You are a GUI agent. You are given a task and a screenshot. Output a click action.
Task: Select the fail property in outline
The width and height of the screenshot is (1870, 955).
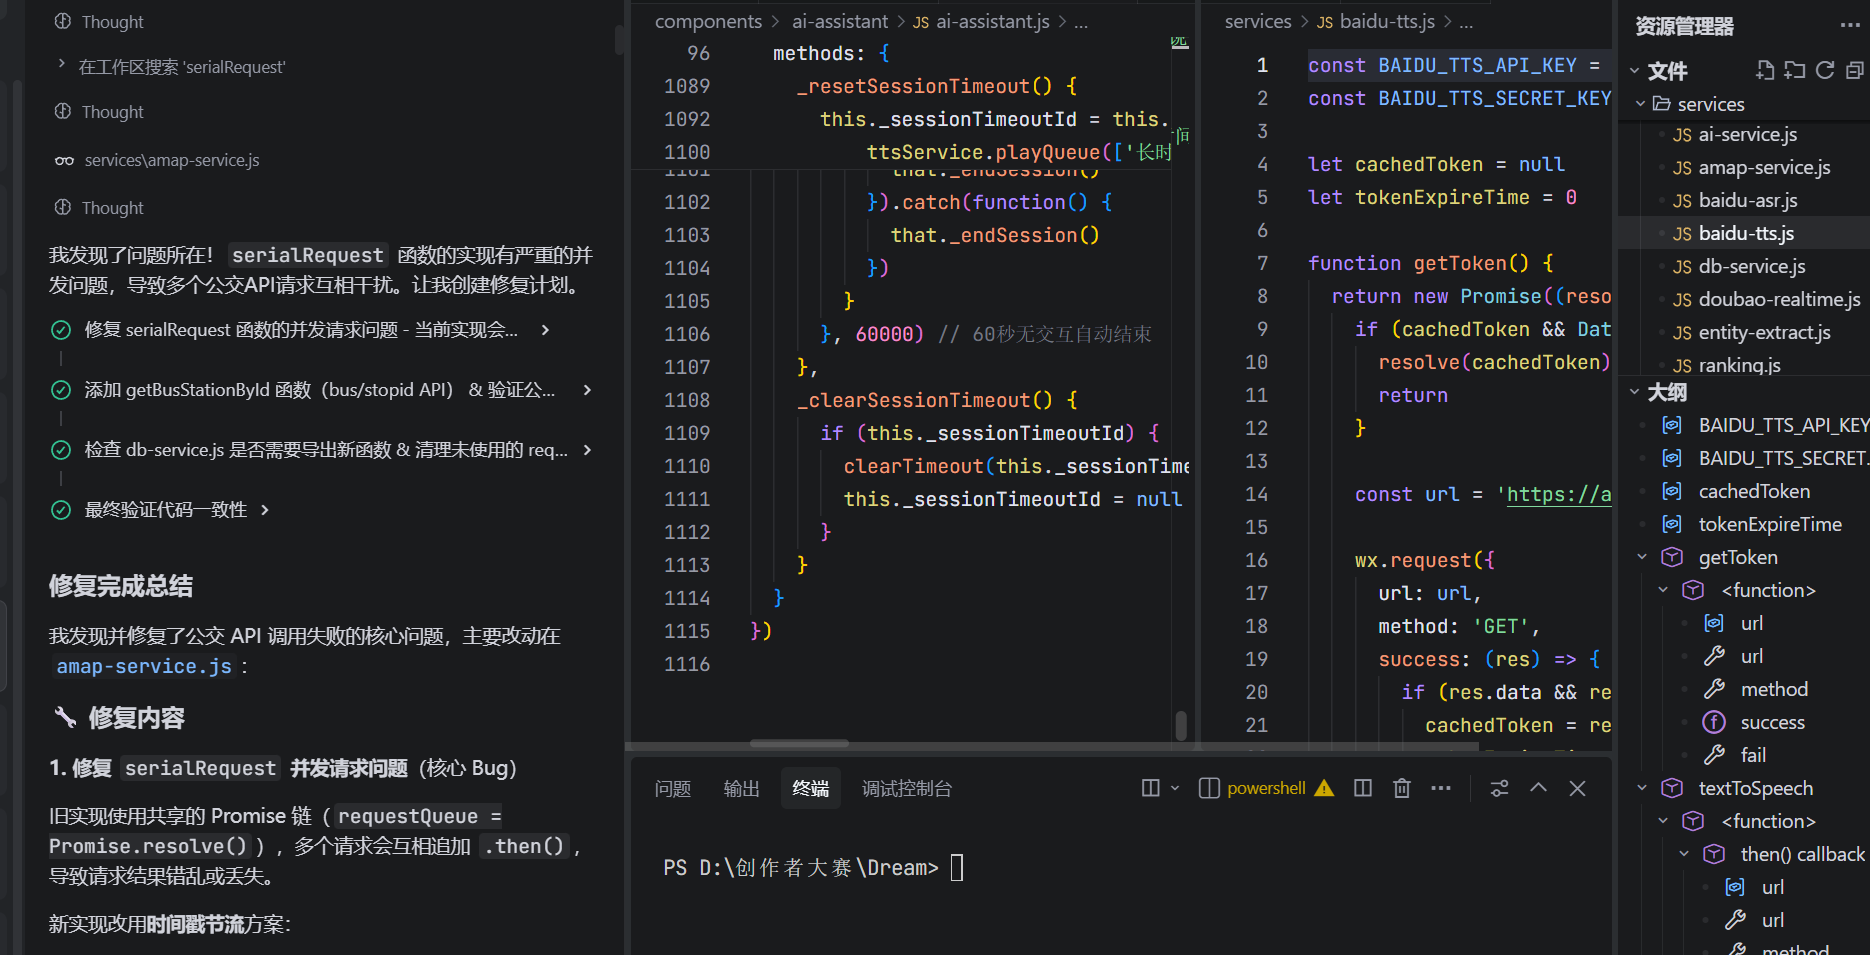(1753, 755)
